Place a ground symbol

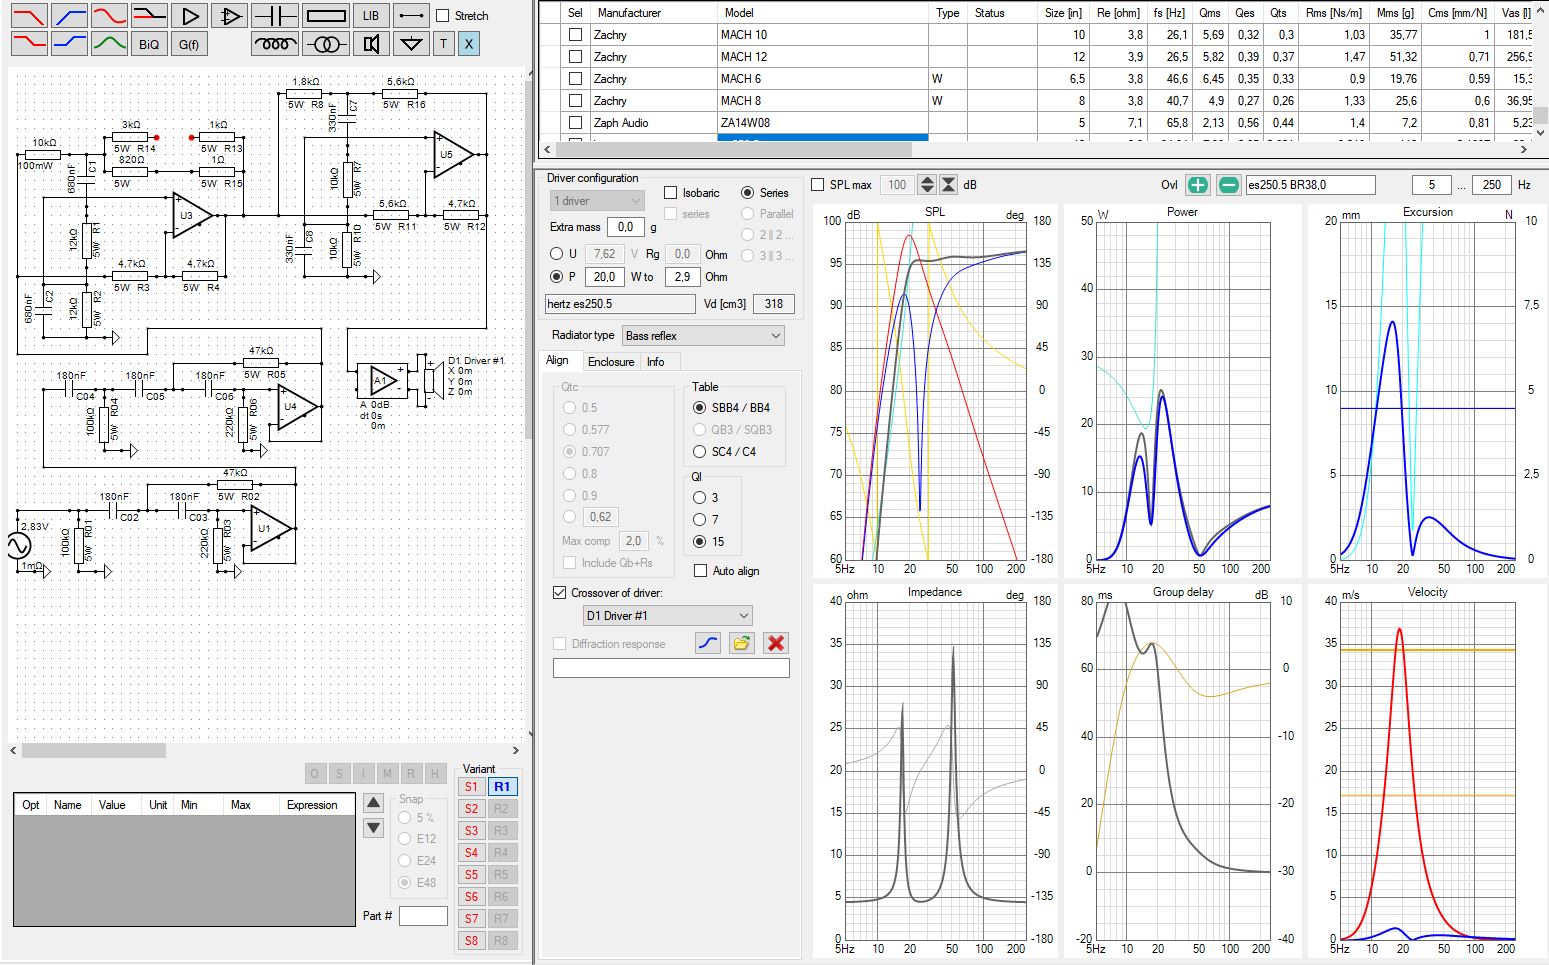coord(411,43)
